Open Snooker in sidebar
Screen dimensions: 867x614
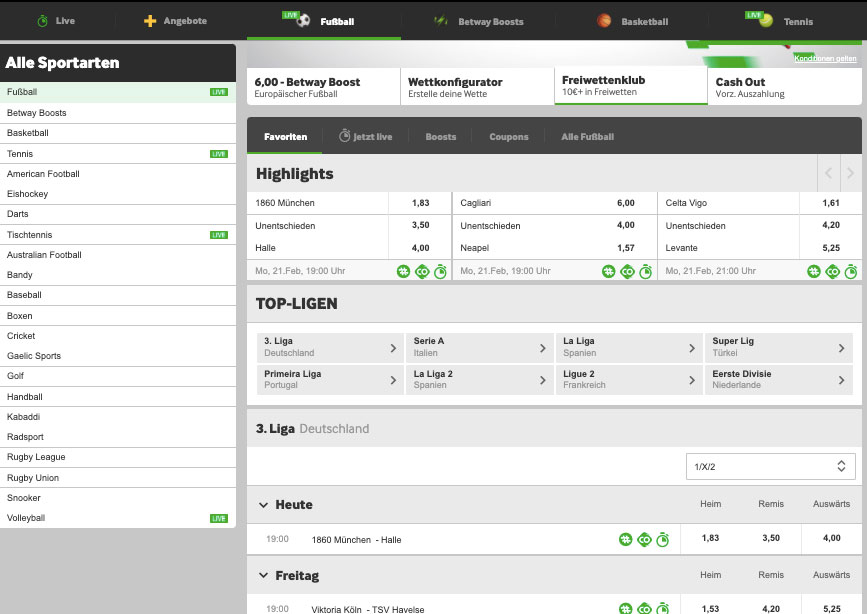[x=118, y=498]
